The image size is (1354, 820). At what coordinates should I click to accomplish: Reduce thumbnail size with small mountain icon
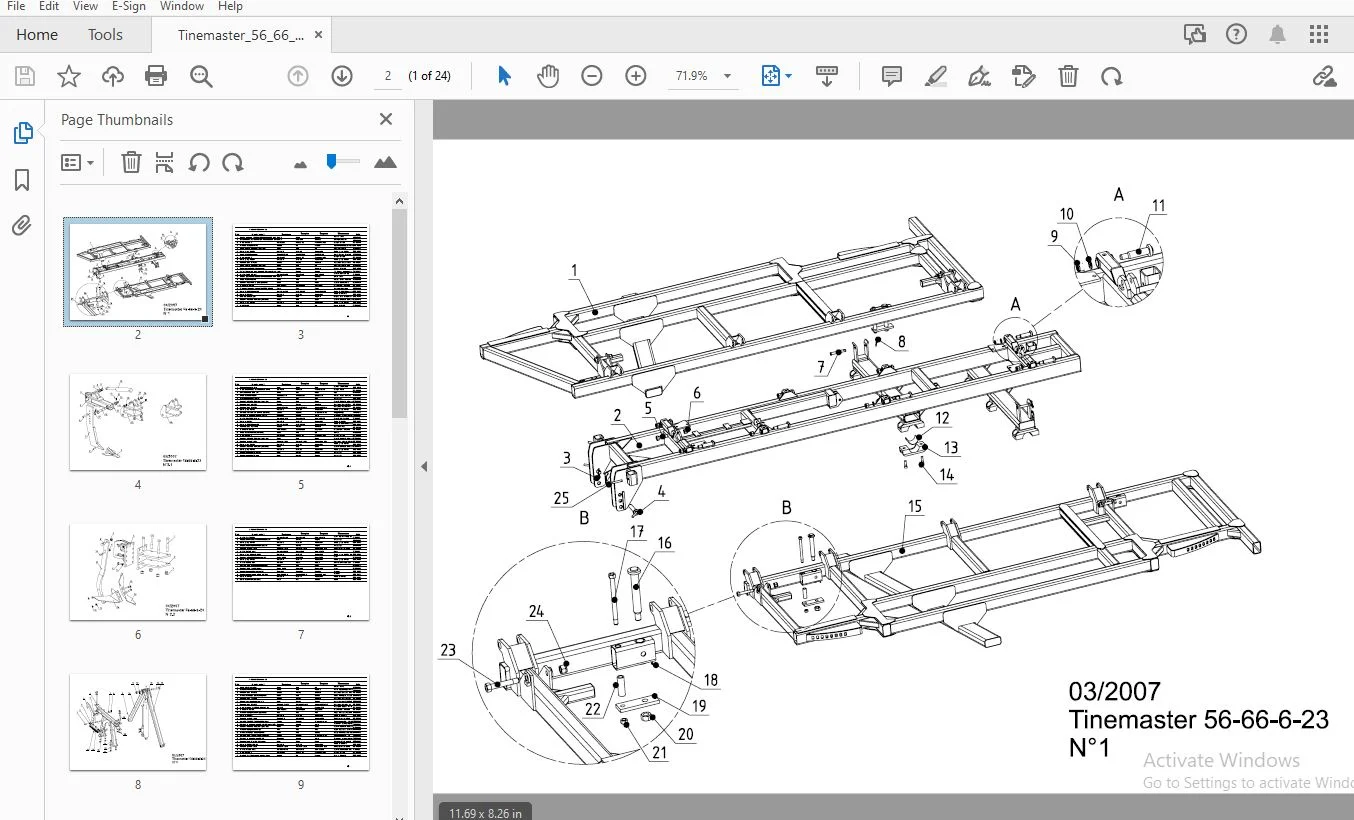click(x=300, y=164)
